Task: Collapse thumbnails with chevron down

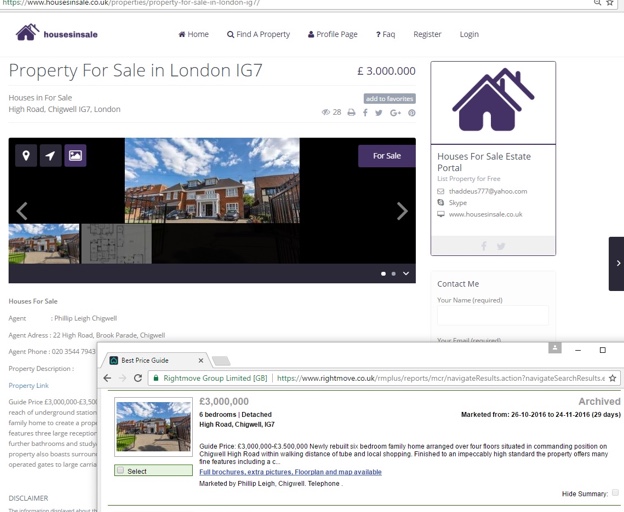Action: [x=406, y=273]
